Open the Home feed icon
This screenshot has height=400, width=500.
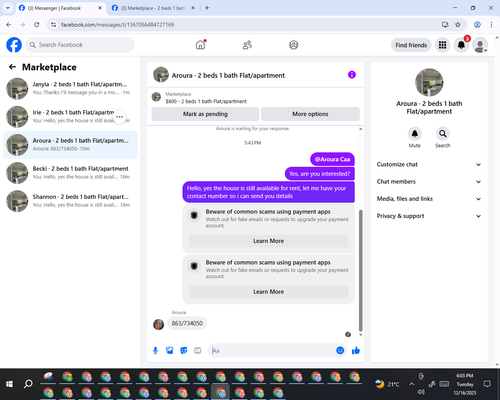200,45
